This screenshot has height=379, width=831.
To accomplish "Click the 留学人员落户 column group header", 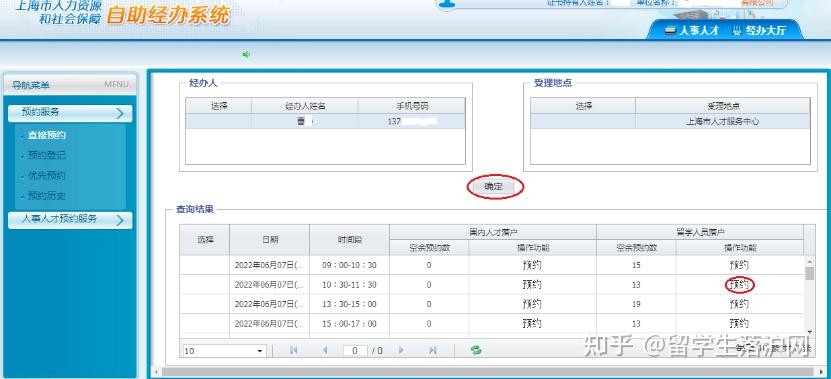I will pyautogui.click(x=700, y=232).
